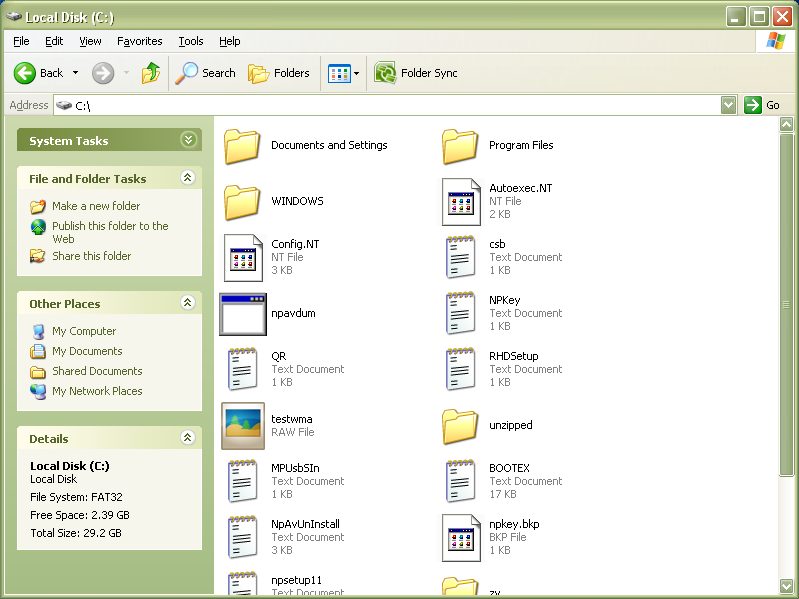Select the npavdum application icon
This screenshot has width=799, height=599.
point(242,314)
